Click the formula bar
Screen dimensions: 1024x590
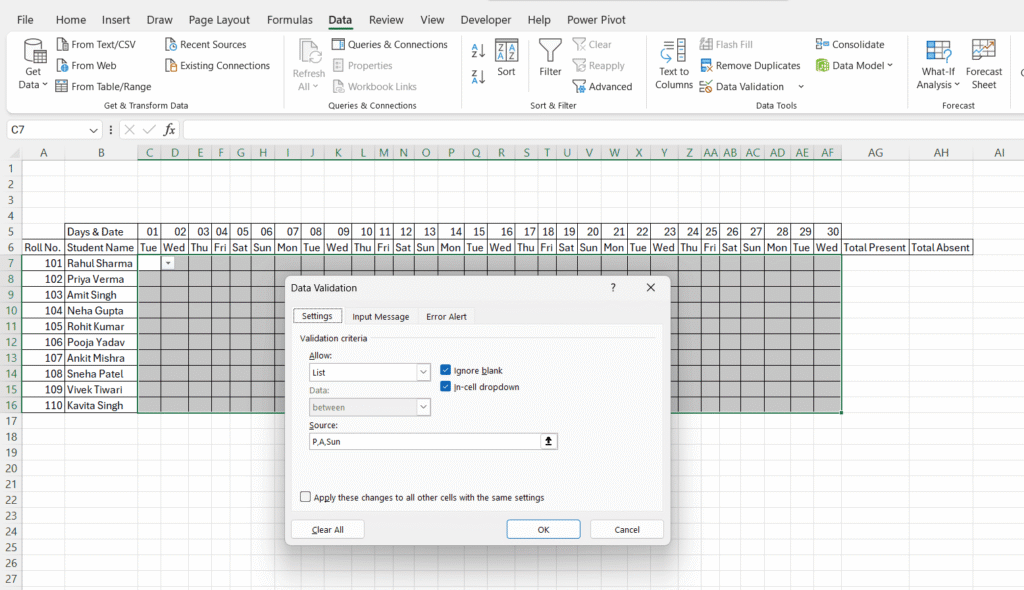point(601,129)
